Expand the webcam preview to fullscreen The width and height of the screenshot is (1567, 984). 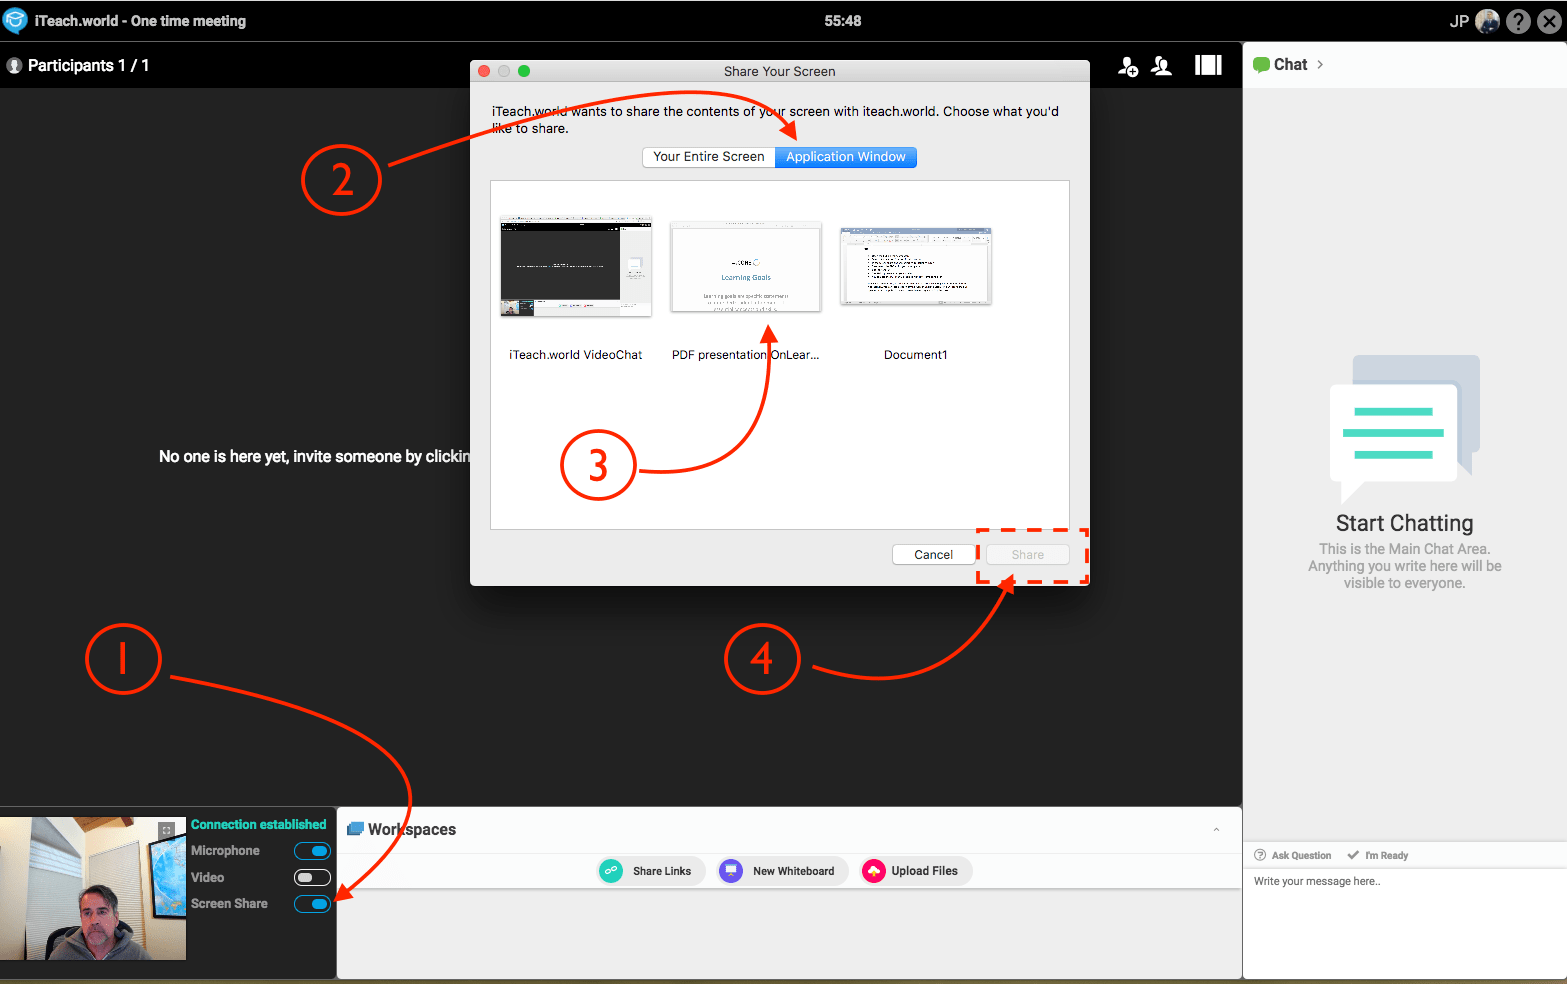coord(167,830)
